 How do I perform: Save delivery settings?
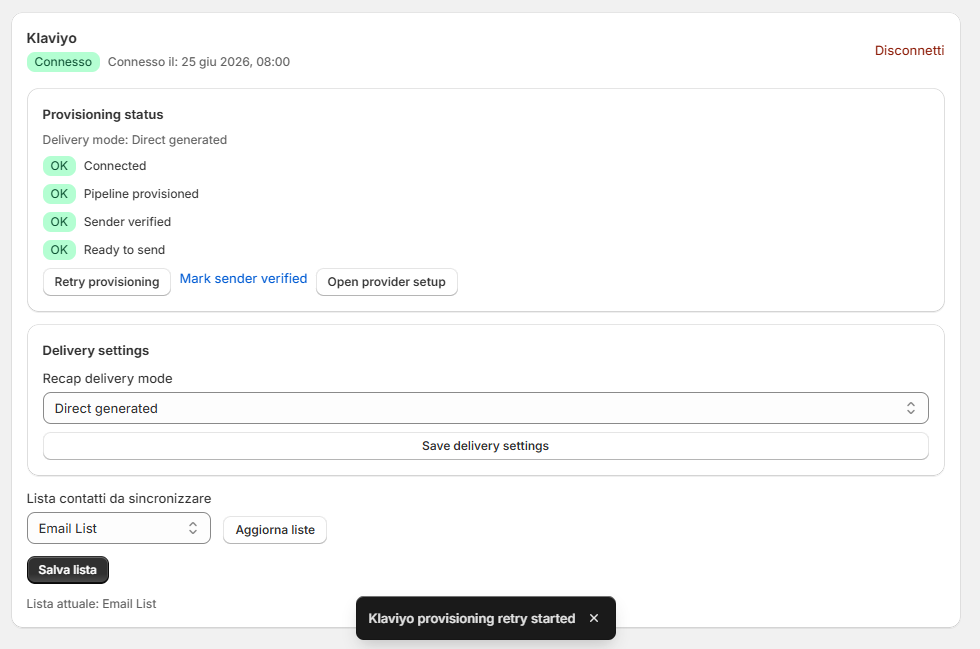pos(486,446)
